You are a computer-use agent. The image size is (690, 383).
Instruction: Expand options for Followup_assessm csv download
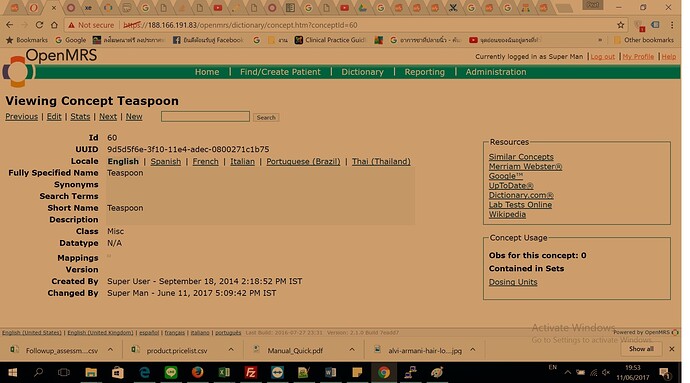[110, 350]
